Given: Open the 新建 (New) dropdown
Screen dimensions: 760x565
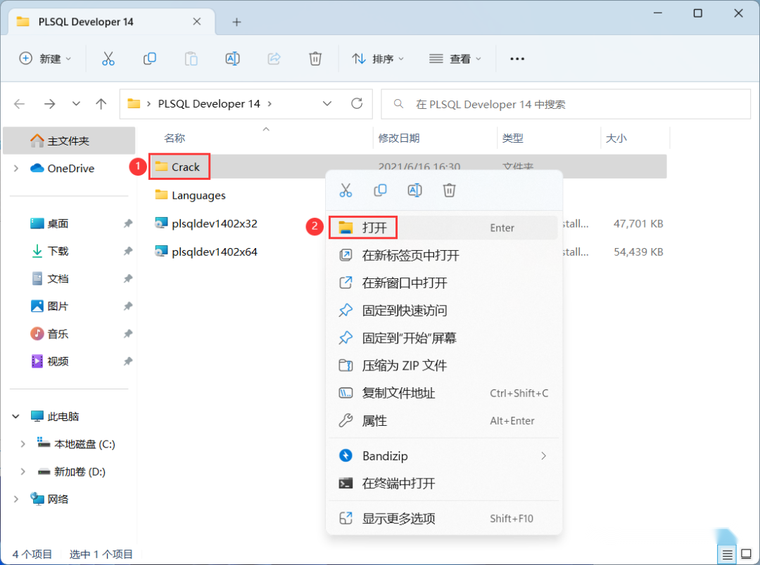Looking at the screenshot, I should coord(45,59).
